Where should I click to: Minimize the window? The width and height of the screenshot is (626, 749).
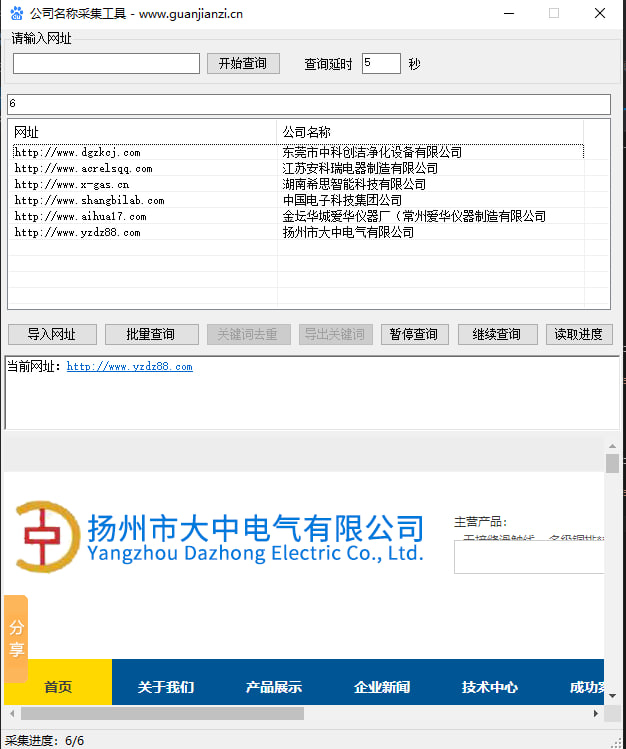[x=509, y=13]
